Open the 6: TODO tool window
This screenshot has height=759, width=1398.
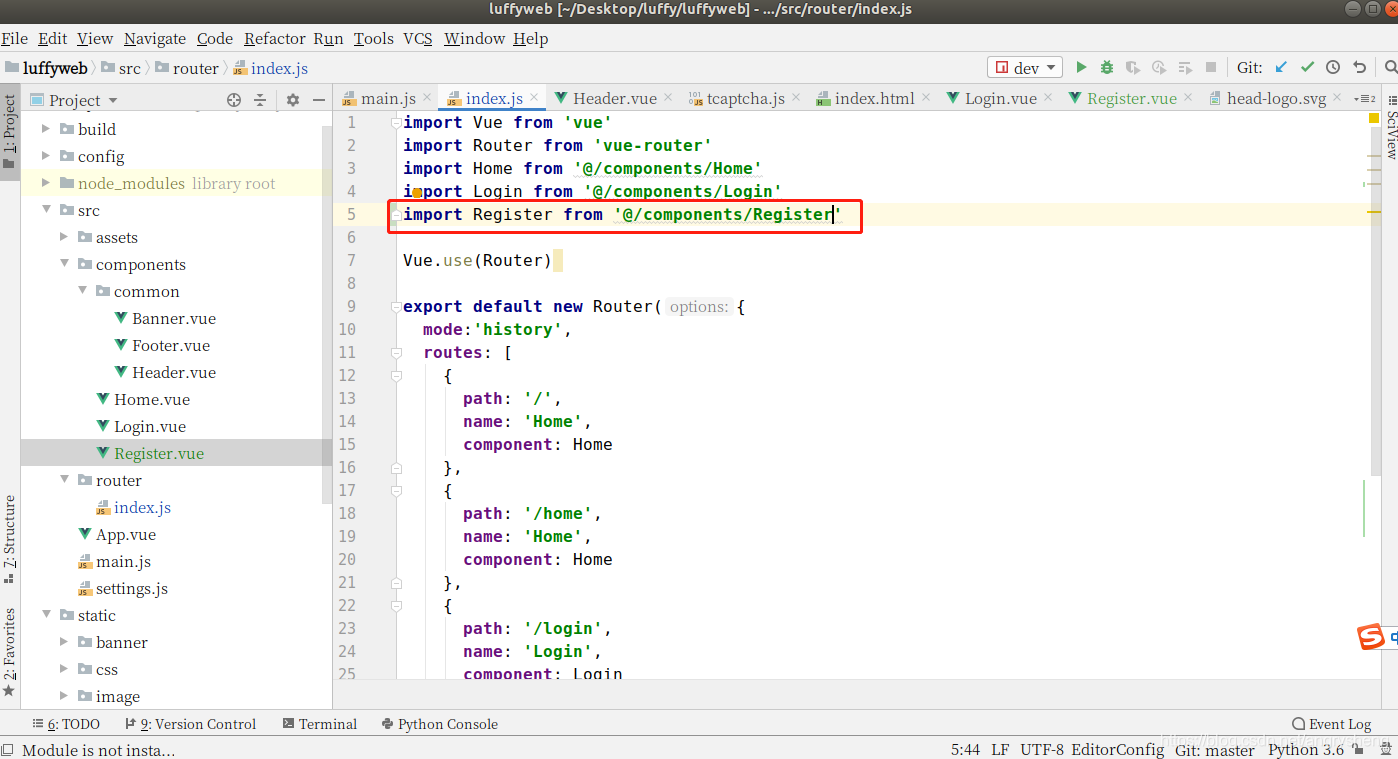click(x=66, y=724)
